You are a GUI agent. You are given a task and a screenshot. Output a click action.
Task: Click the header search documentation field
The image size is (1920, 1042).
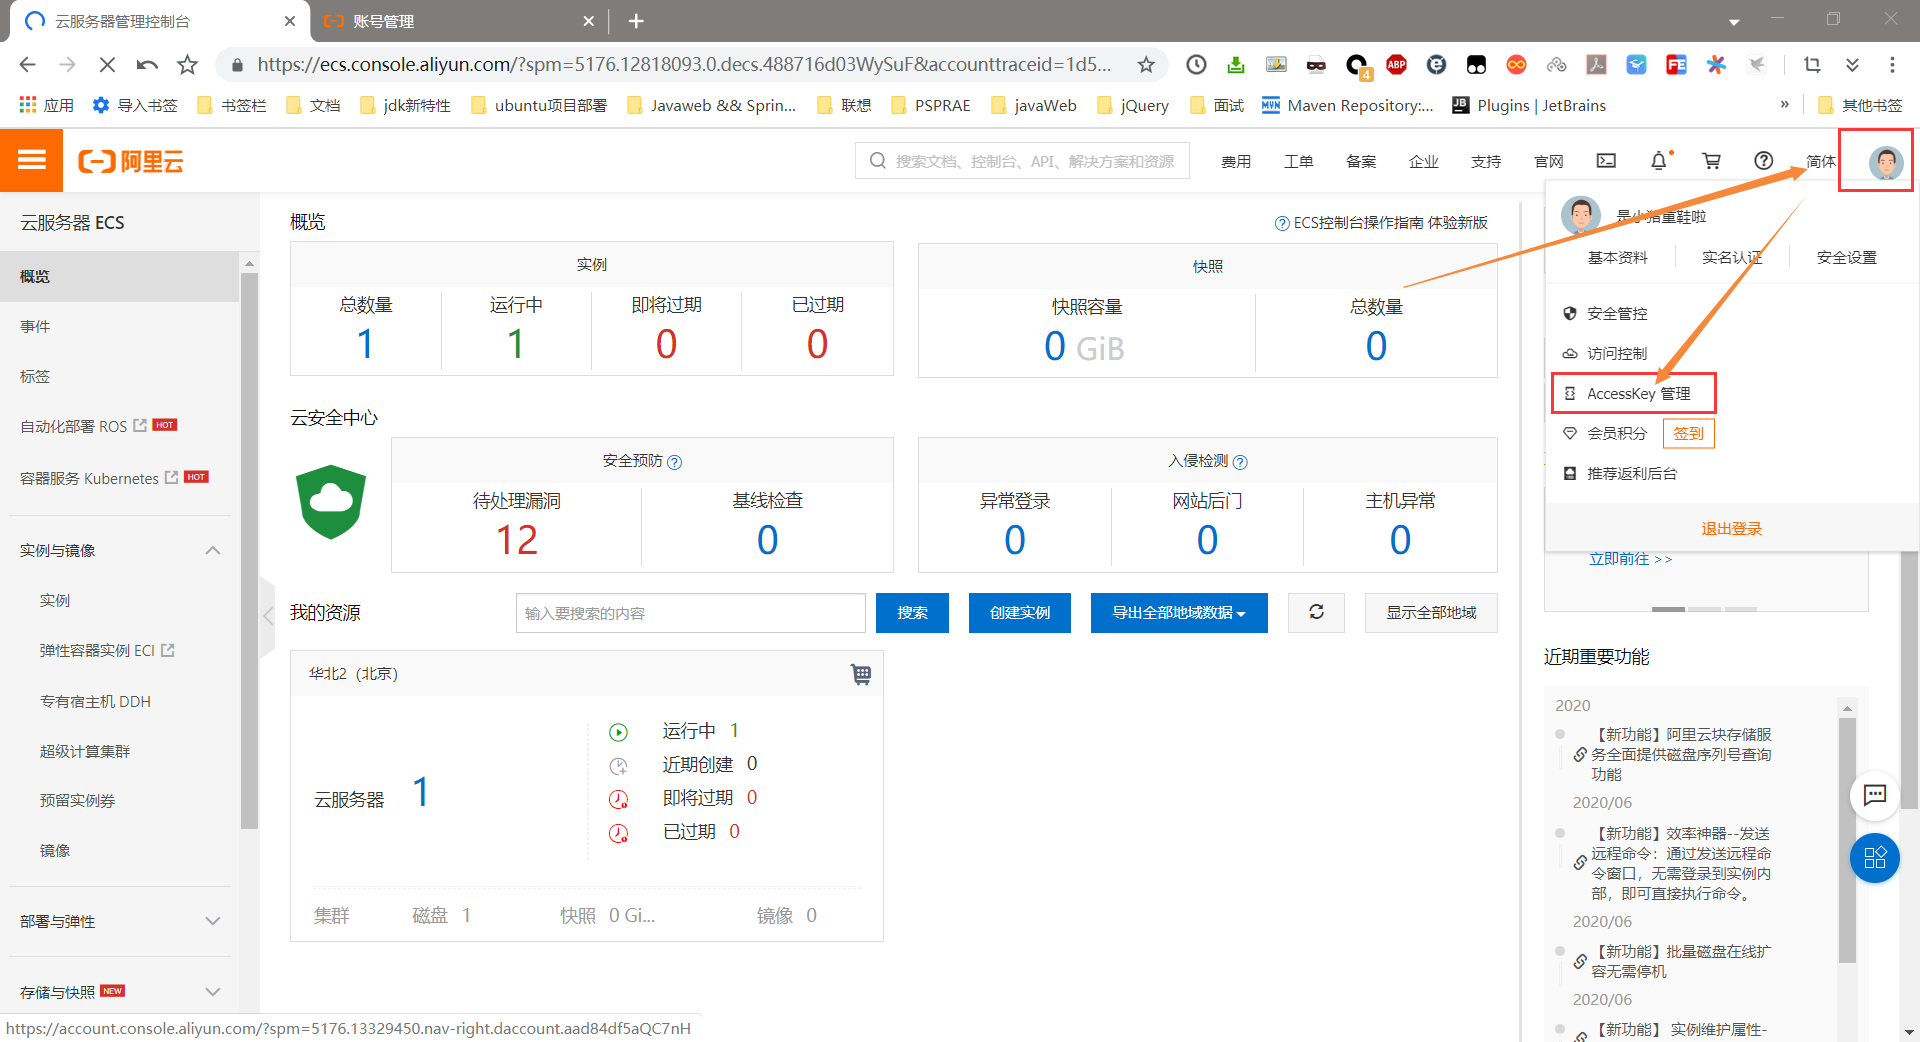pos(1022,160)
